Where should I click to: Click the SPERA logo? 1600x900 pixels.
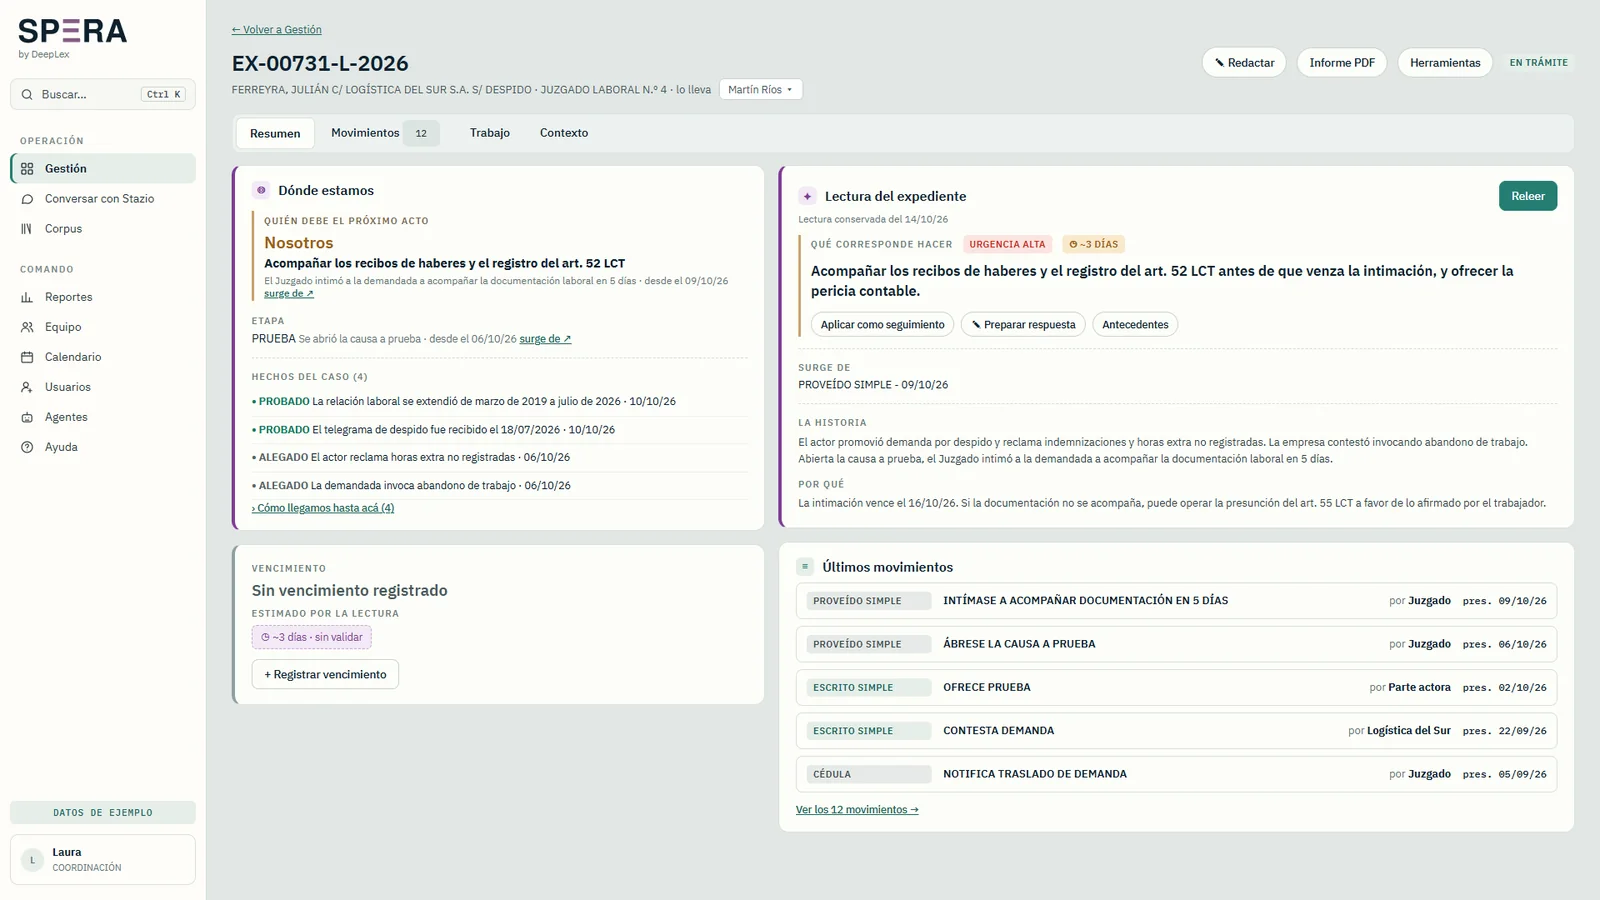point(72,32)
